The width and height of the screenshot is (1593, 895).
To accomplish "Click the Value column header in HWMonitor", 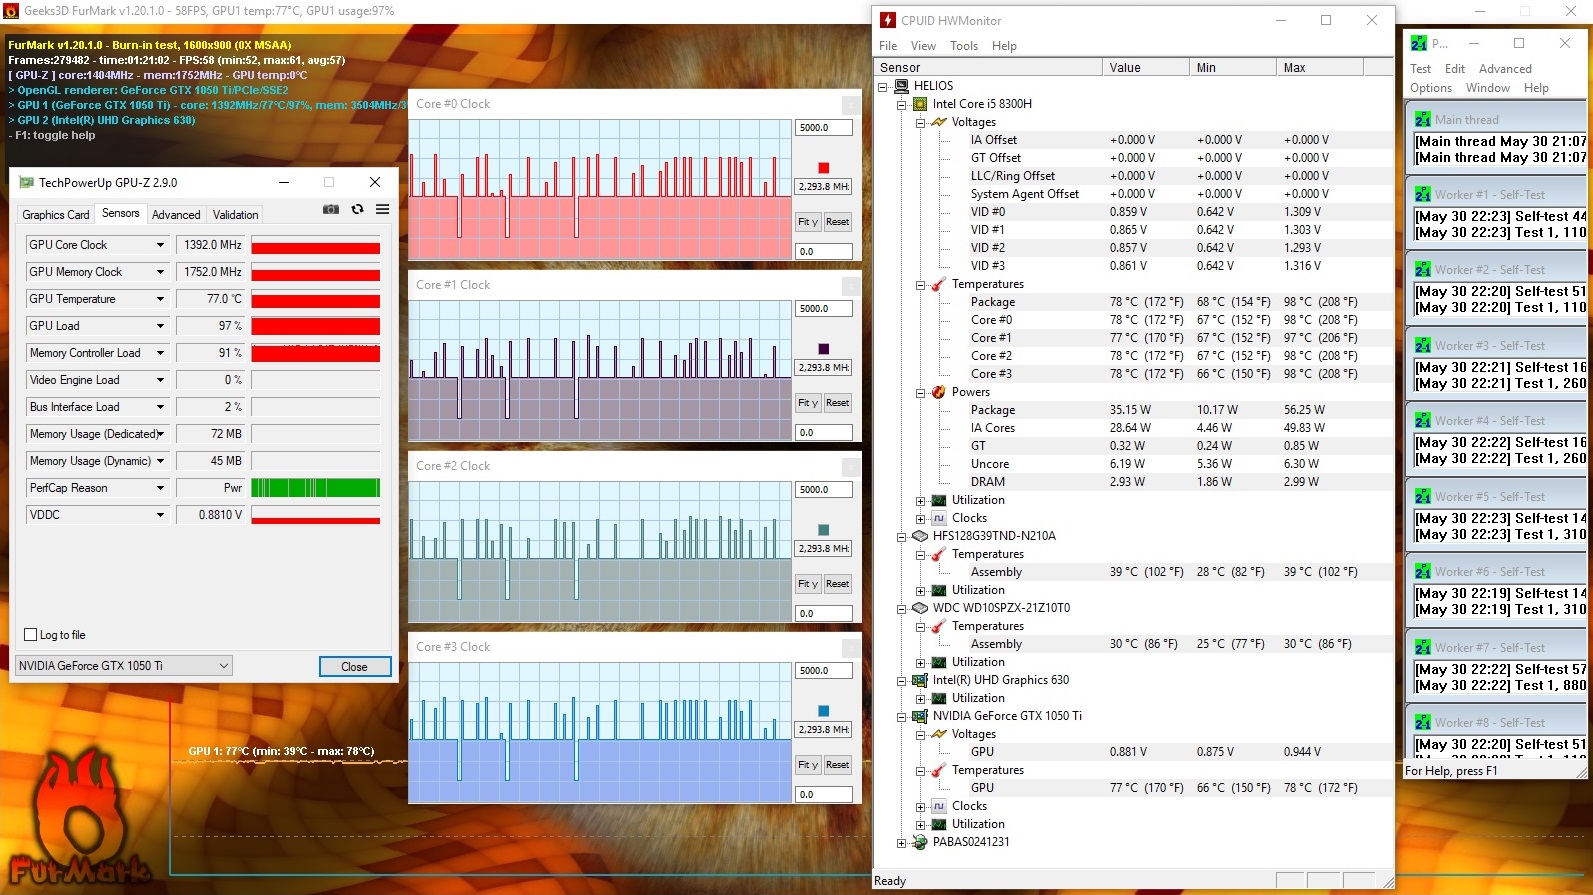I will click(1145, 68).
